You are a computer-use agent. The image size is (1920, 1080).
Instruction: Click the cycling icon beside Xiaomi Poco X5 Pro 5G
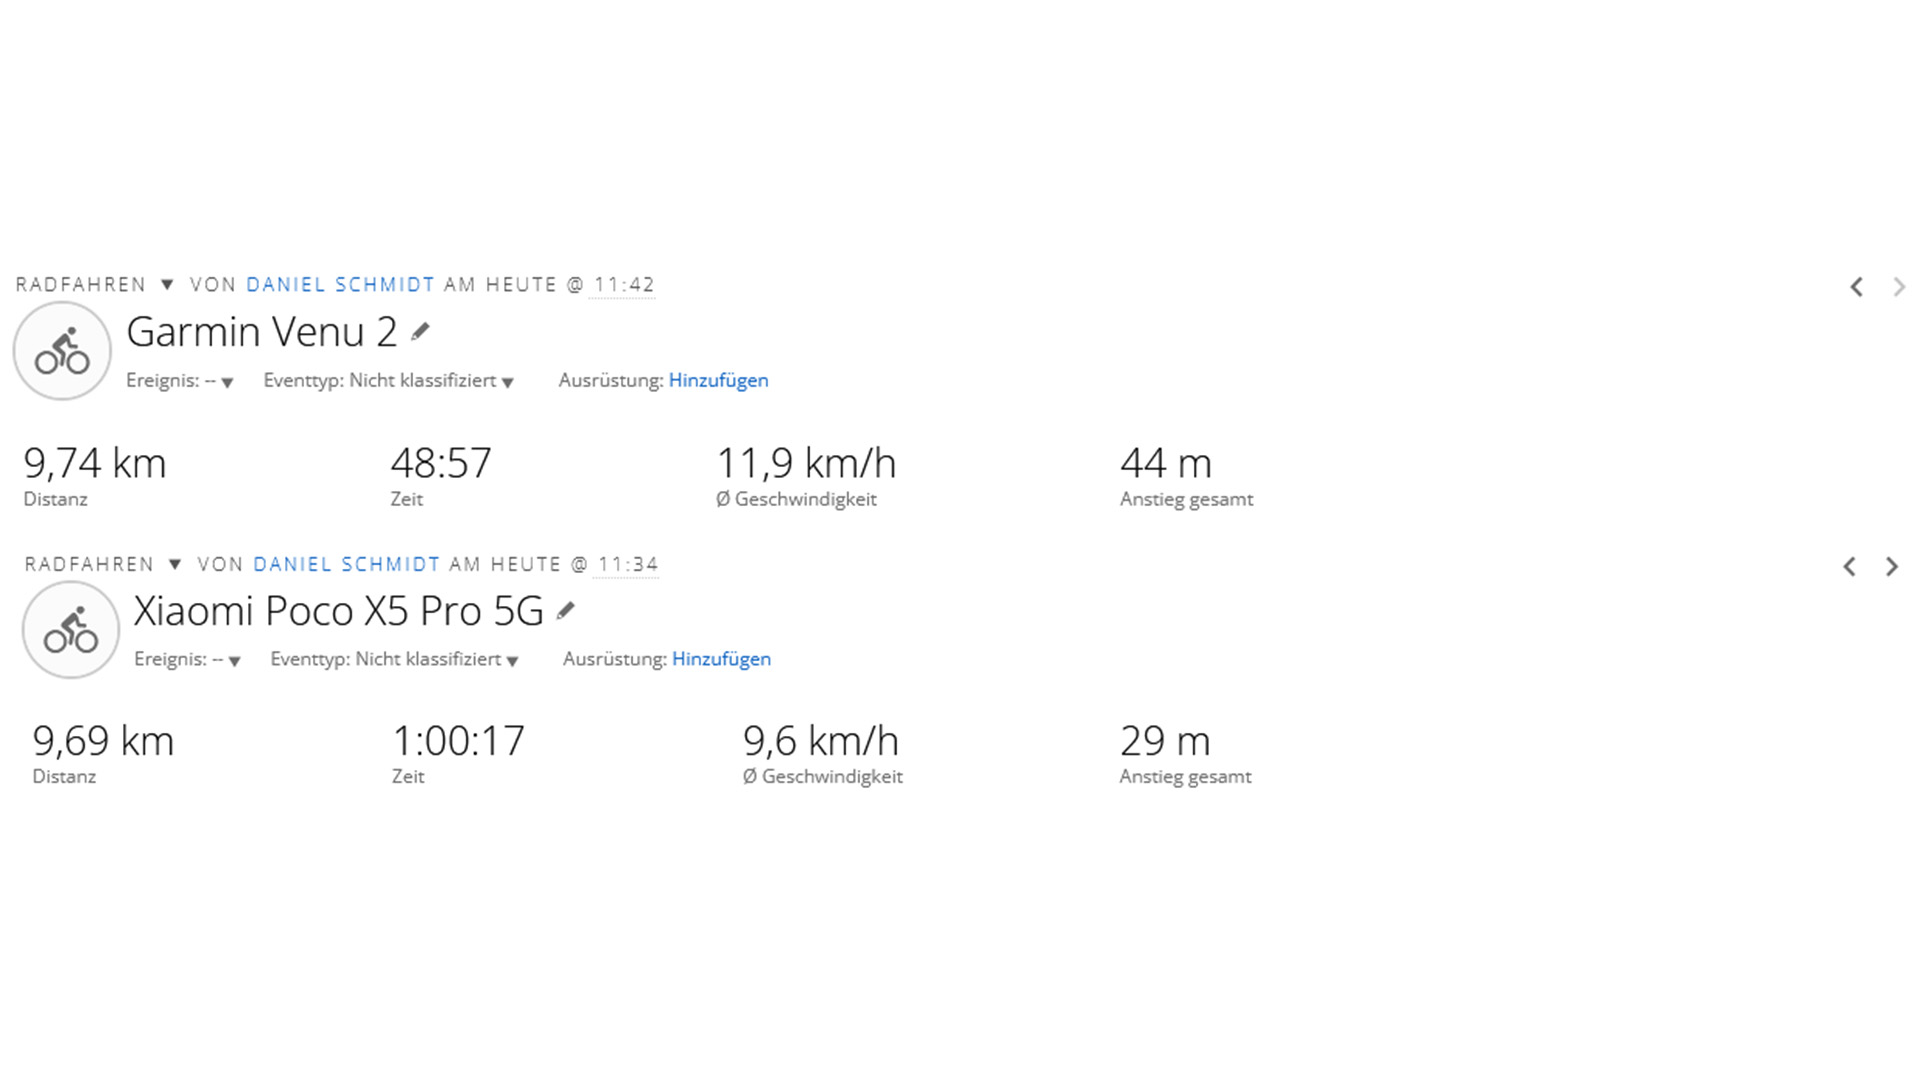[x=71, y=630]
